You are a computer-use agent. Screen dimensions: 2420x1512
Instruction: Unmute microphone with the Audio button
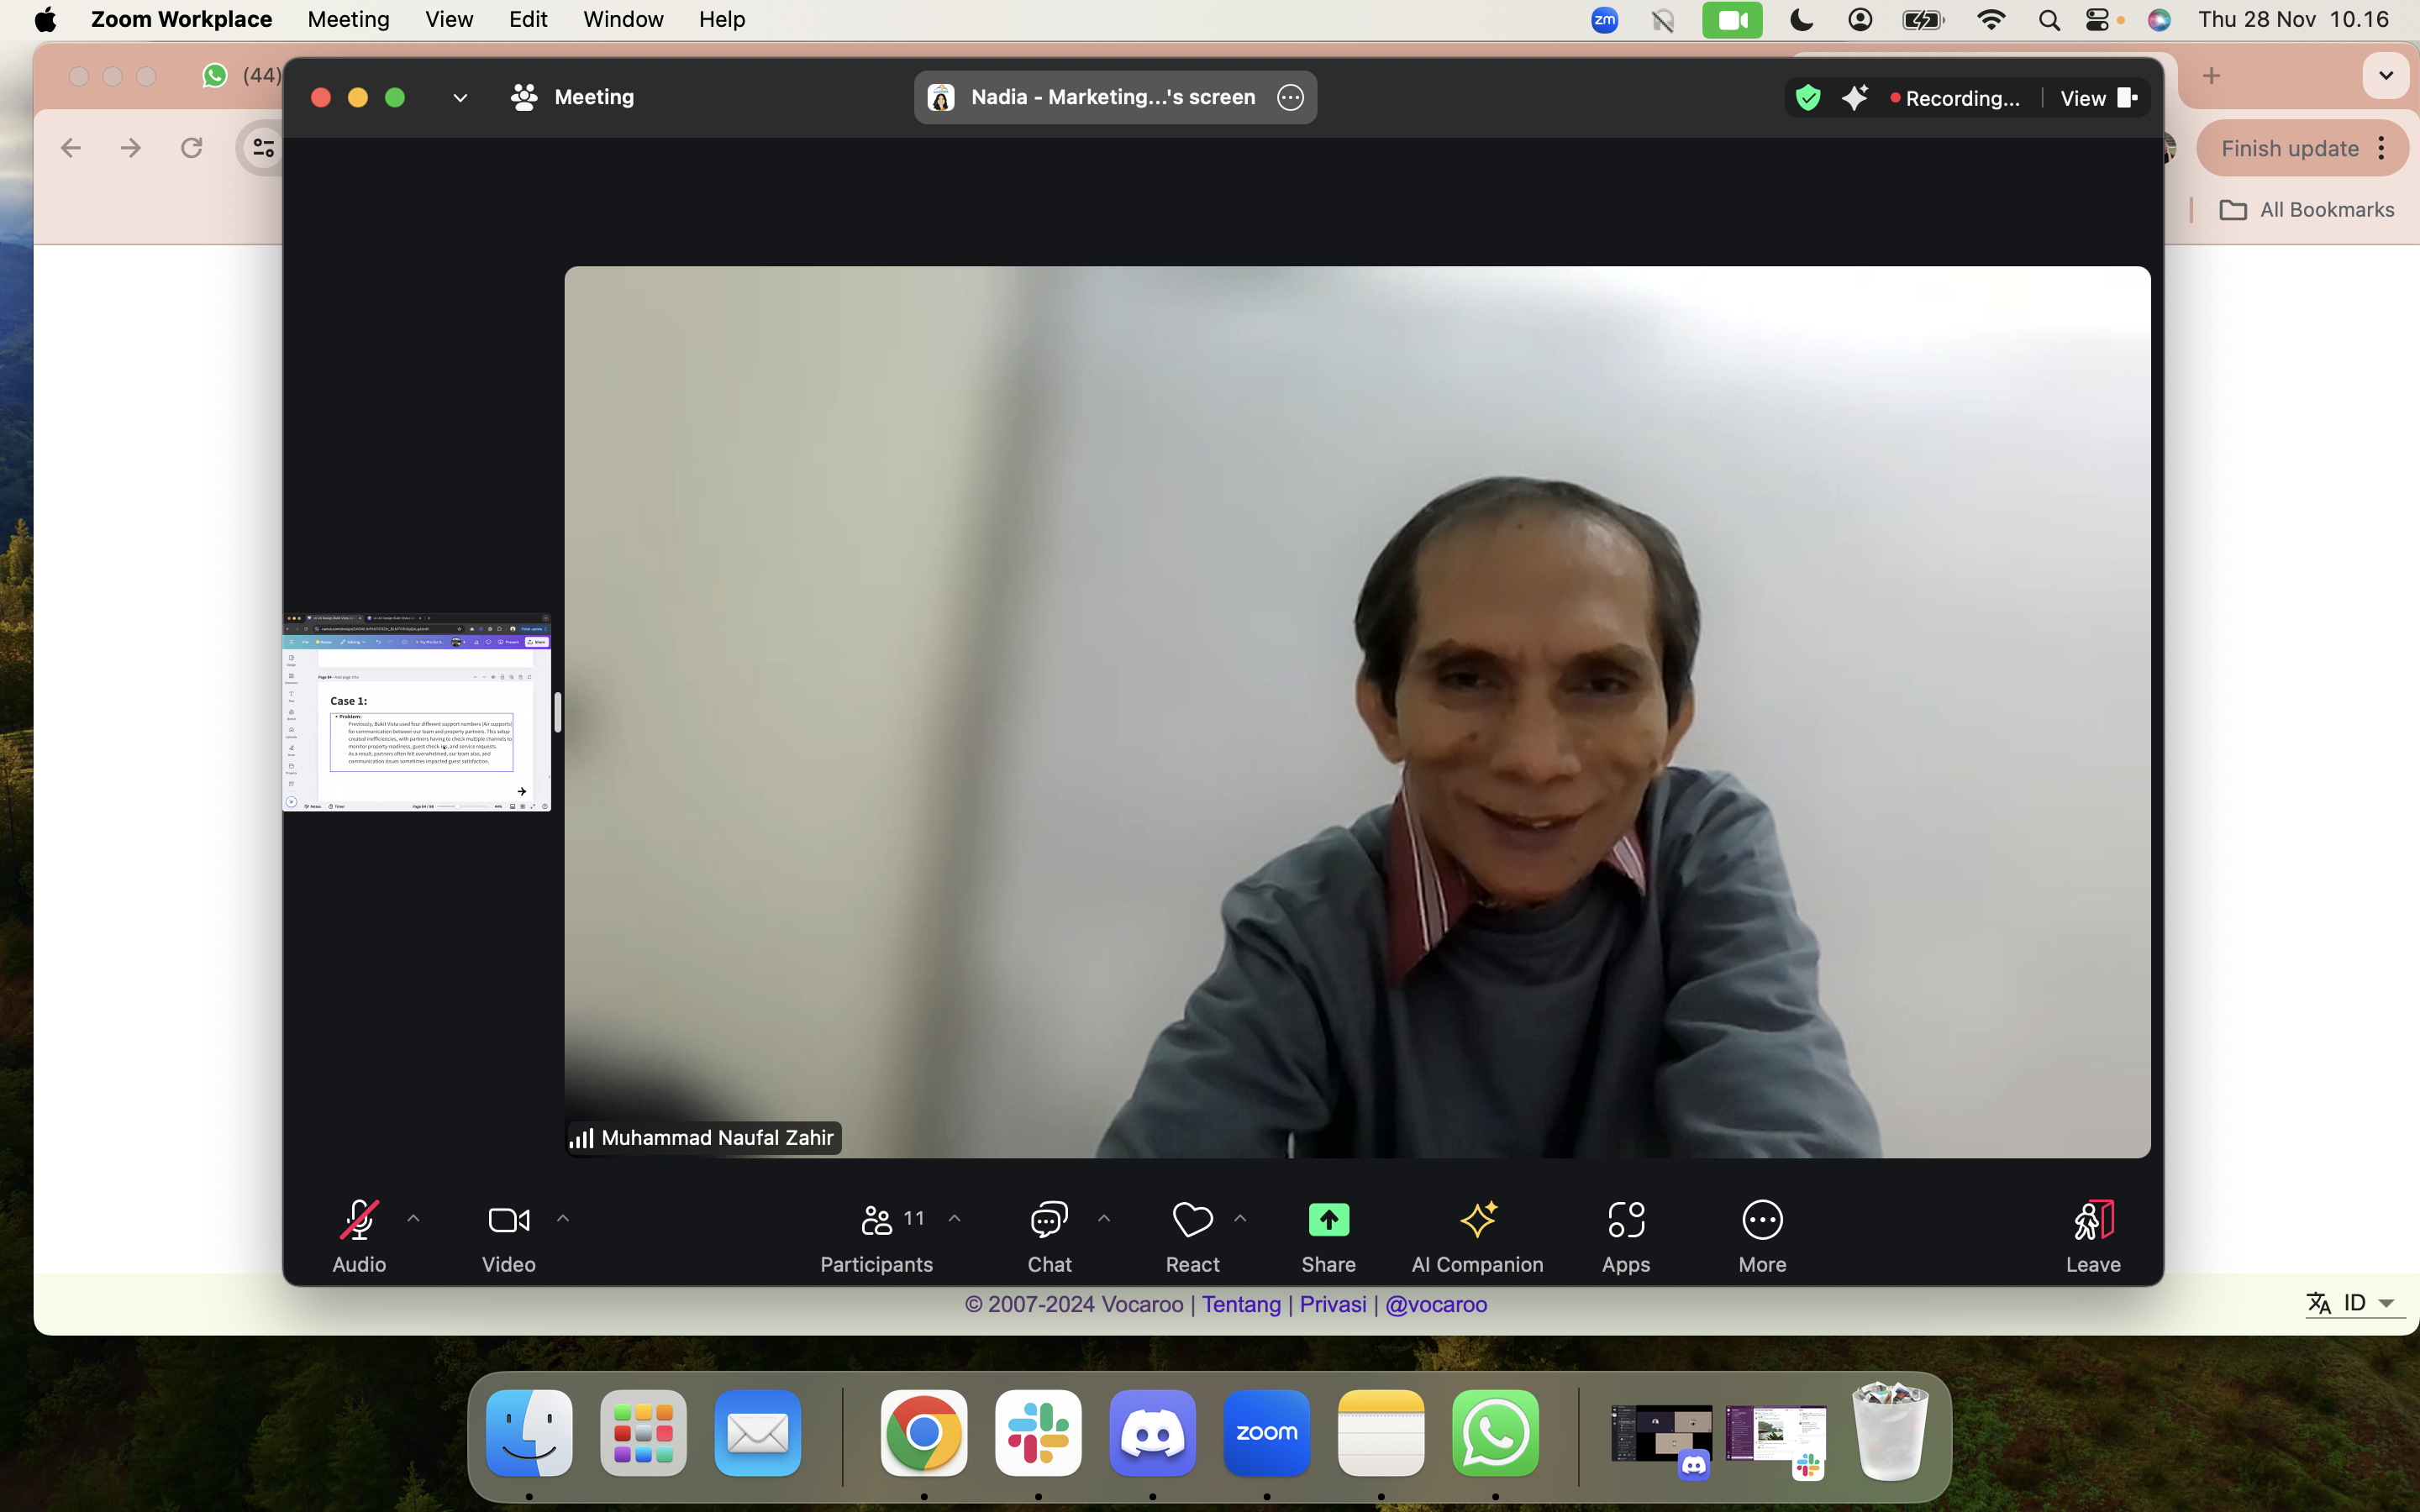(359, 1237)
